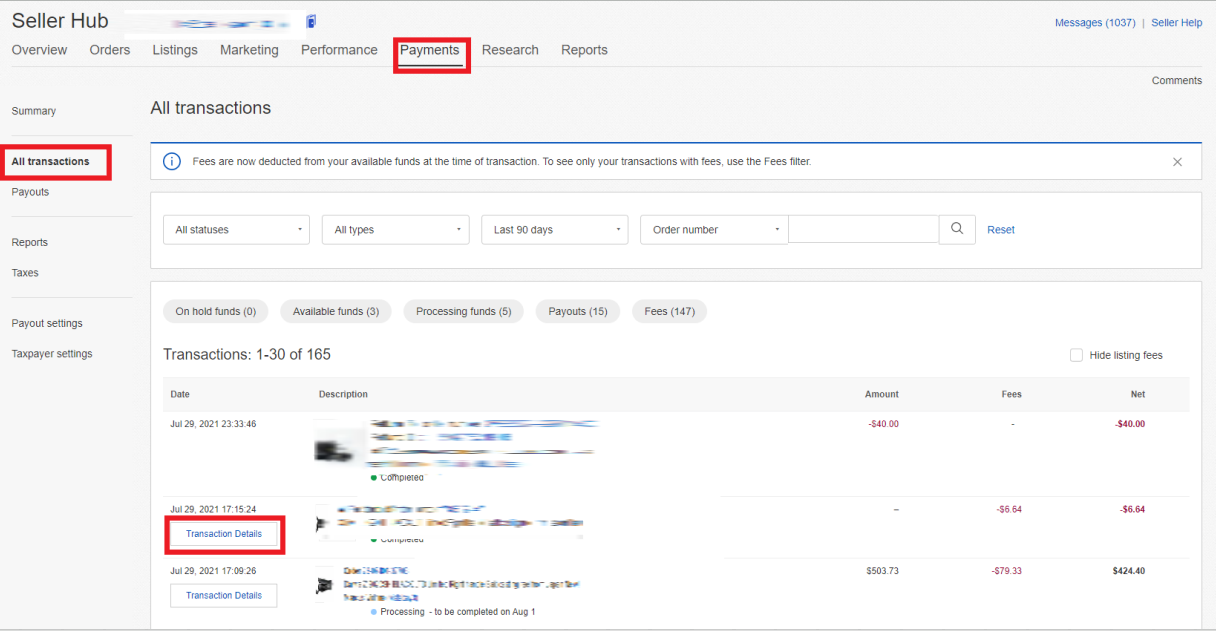
Task: Open the Reports tab in top navigation
Action: [x=584, y=50]
